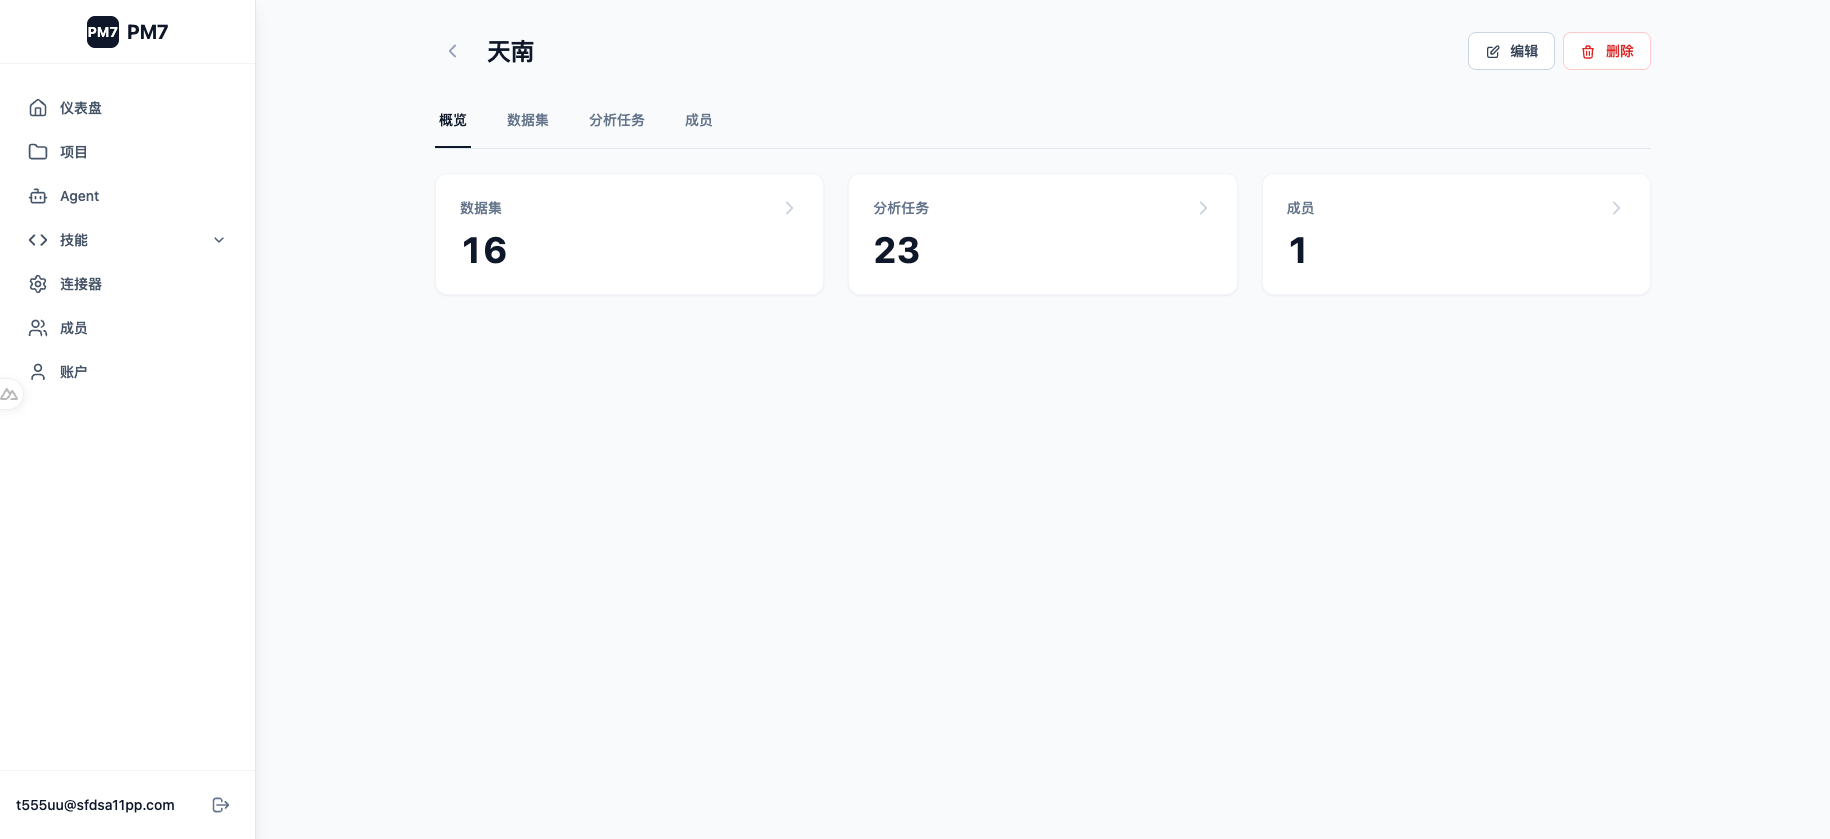Click the logout icon next to email

tap(221, 805)
